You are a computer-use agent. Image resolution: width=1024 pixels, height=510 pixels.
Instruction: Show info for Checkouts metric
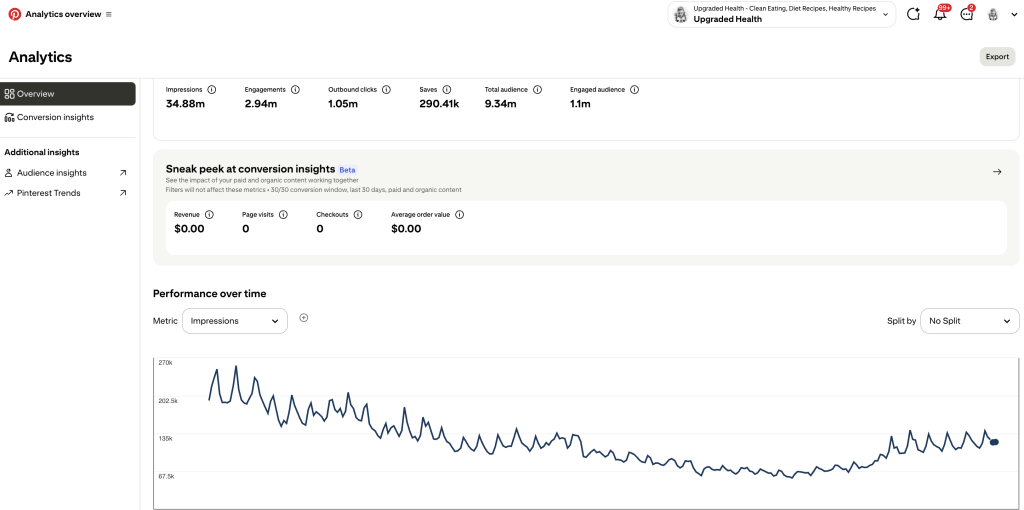pyautogui.click(x=358, y=214)
